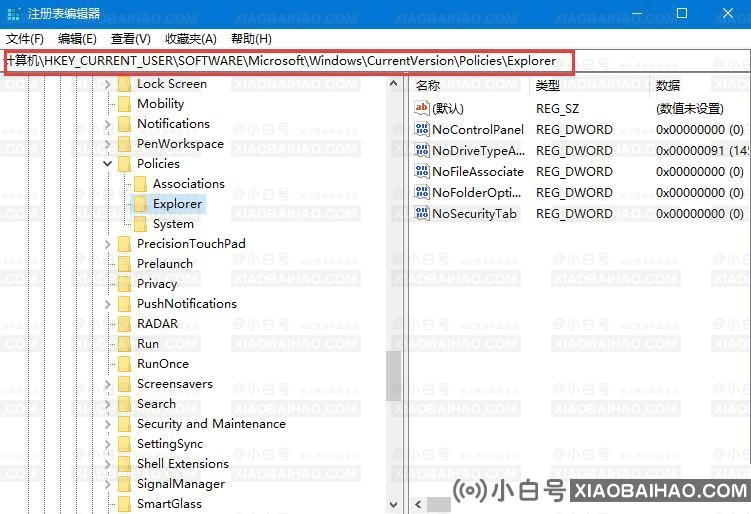Select the Search tree key

point(156,404)
